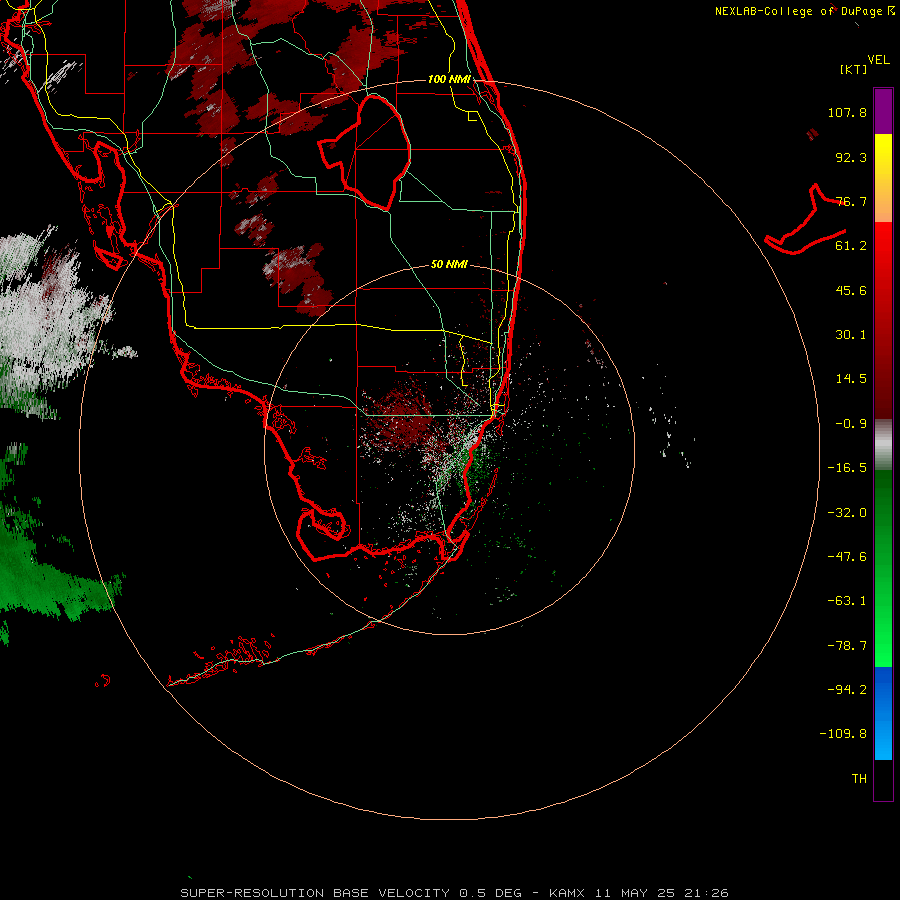The image size is (900, 900).
Task: Click the -47.6 velocity scale value
Action: pyautogui.click(x=847, y=557)
